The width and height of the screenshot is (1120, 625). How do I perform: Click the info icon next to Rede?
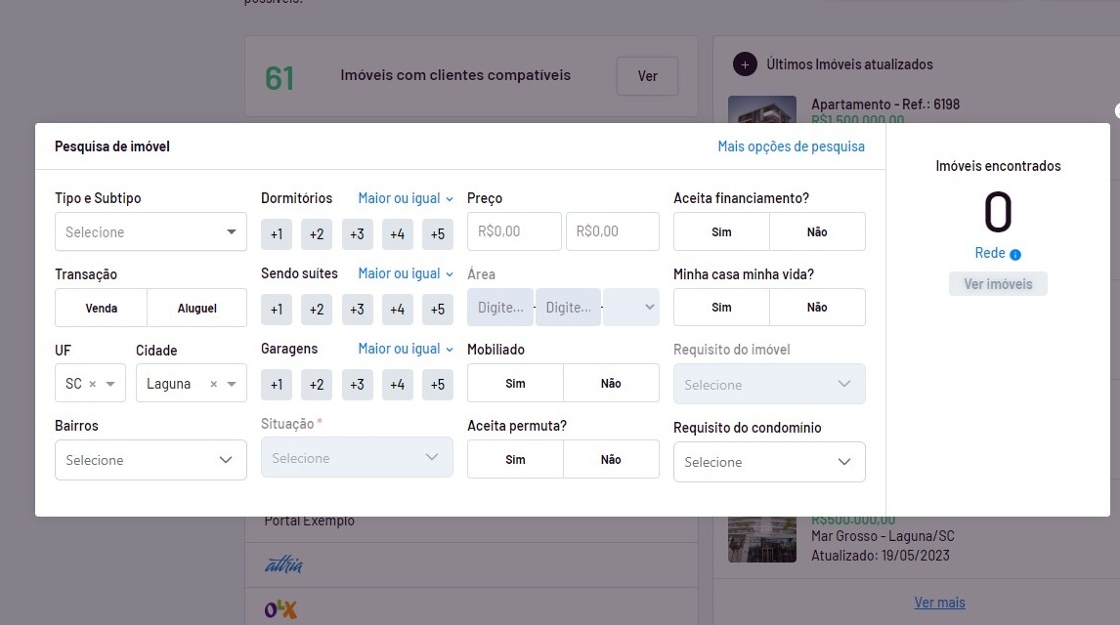(x=1015, y=254)
